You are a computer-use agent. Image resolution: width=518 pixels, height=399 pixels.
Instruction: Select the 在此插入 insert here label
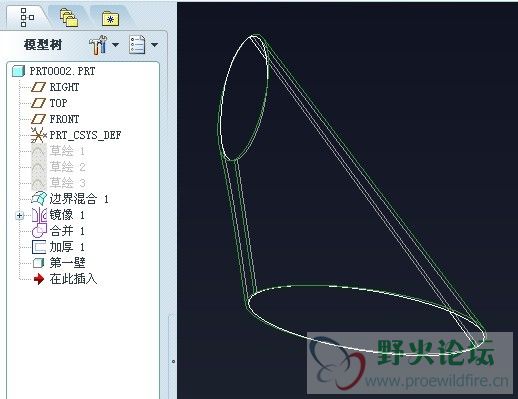(73, 279)
